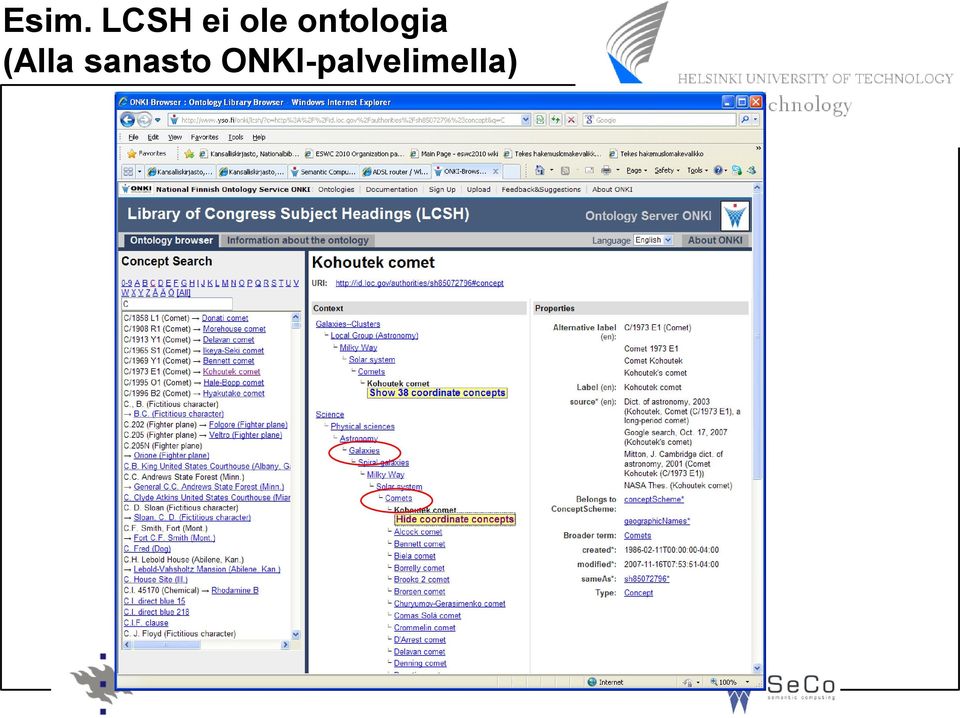
Task: Open the Help menu in menu bar
Action: [259, 137]
